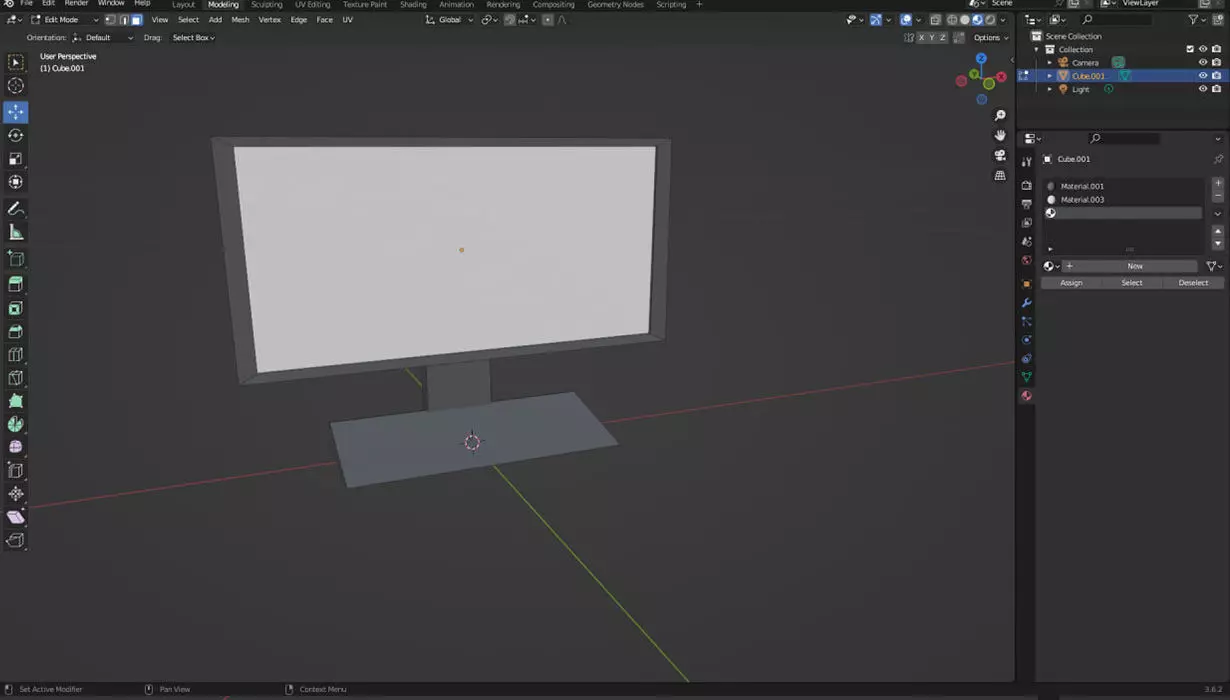Select the Bevel tool
The image size is (1230, 700).
pos(16,331)
